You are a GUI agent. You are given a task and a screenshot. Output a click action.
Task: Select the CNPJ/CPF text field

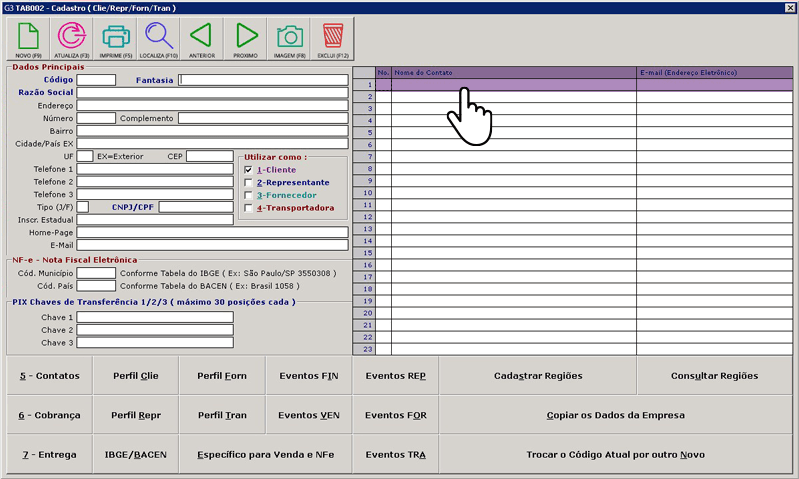coord(195,207)
